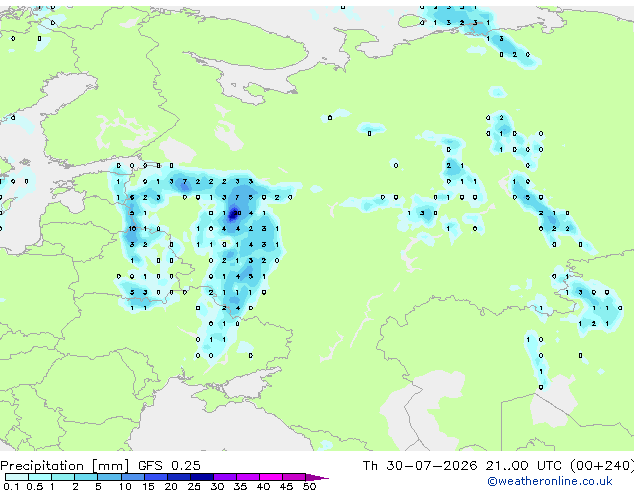Click the legend swatch between 20 and 25
634x490 pixels.
179,477
